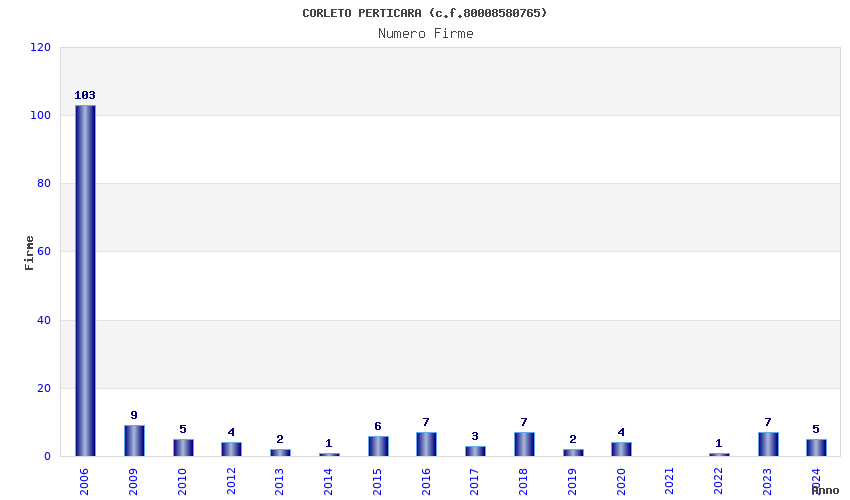Click the 120 value on y-axis
The image size is (850, 500).
(x=41, y=47)
